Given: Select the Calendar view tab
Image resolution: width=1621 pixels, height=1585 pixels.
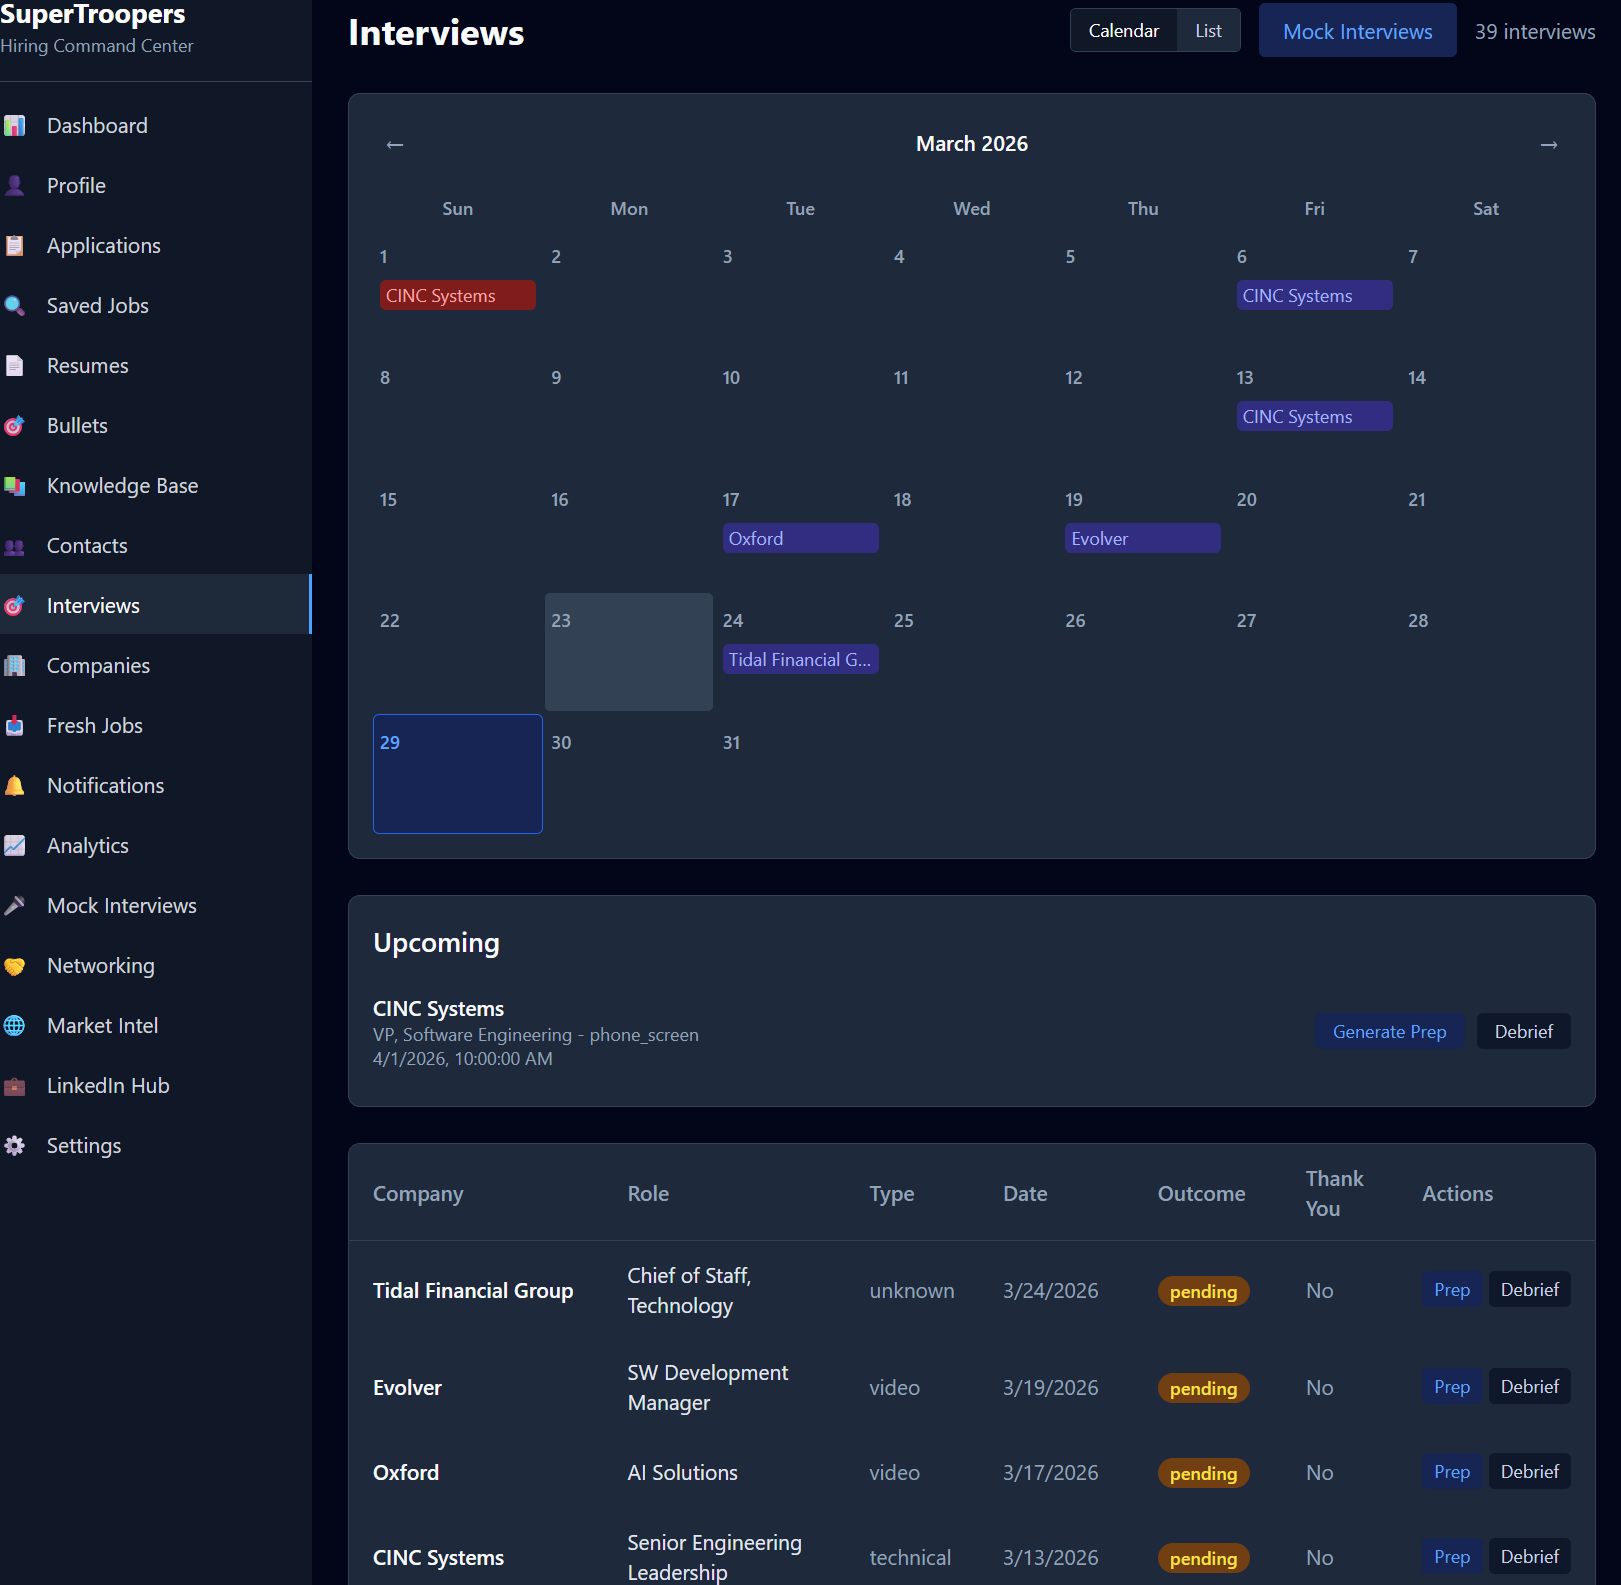Looking at the screenshot, I should pos(1123,30).
